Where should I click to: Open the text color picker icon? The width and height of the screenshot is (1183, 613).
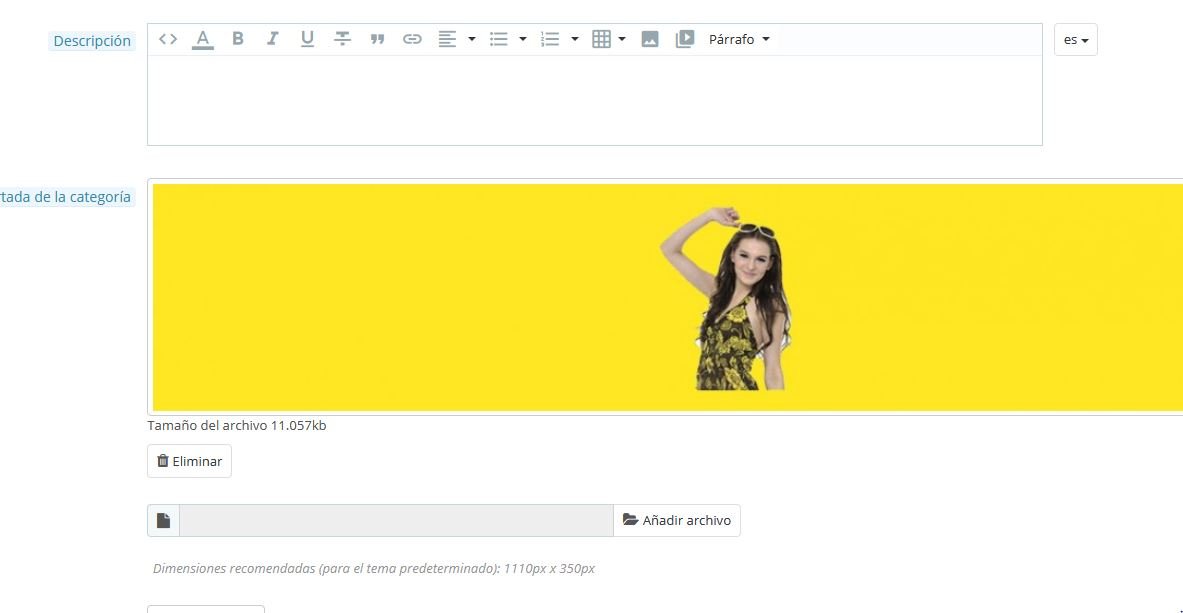[203, 39]
